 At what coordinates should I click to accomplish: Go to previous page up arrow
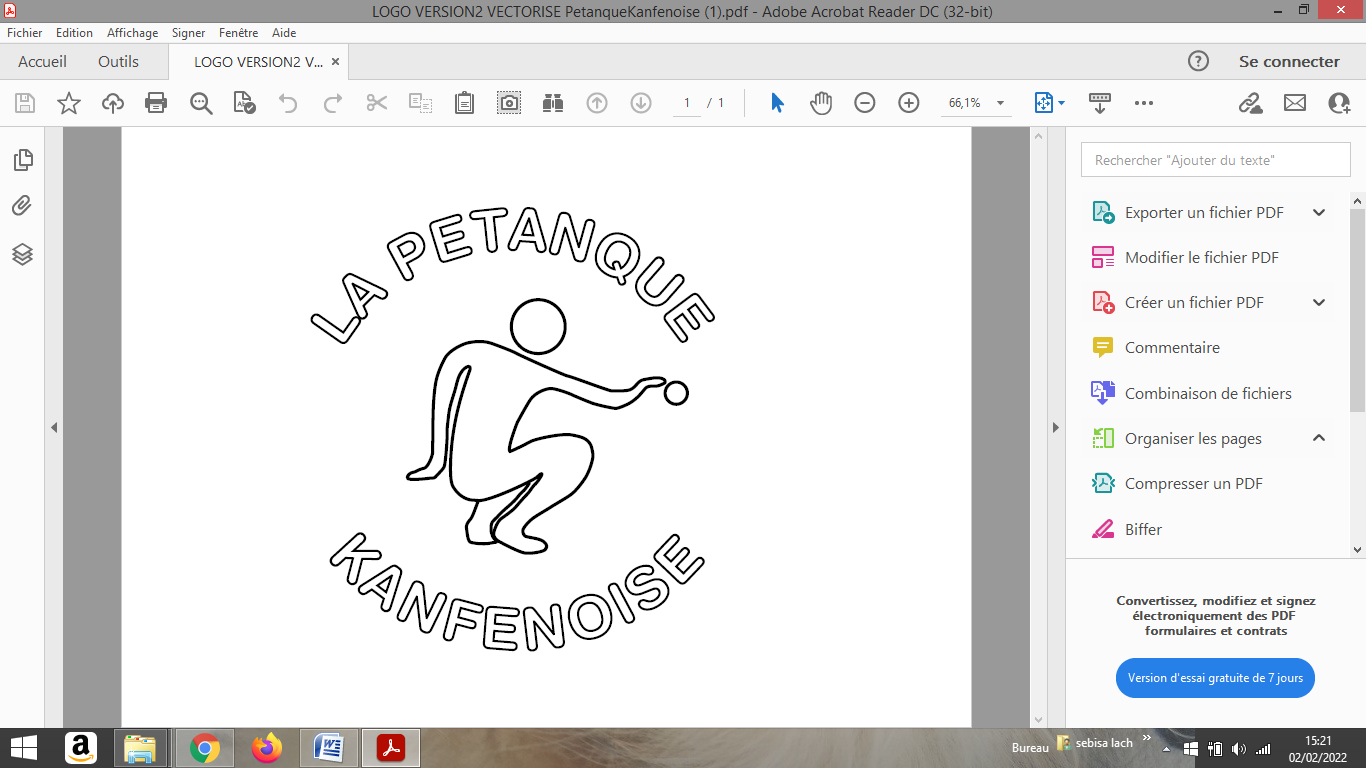click(597, 103)
